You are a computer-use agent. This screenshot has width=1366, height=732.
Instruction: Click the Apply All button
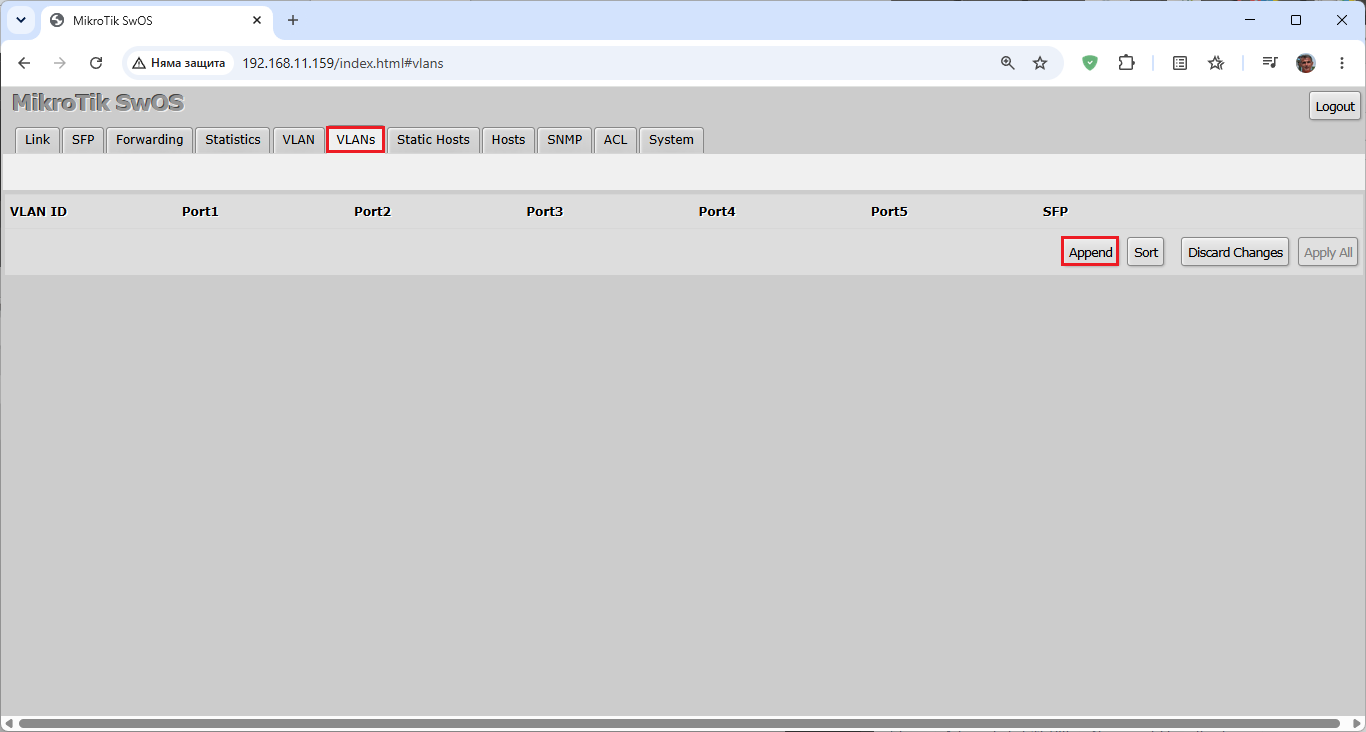pos(1328,252)
